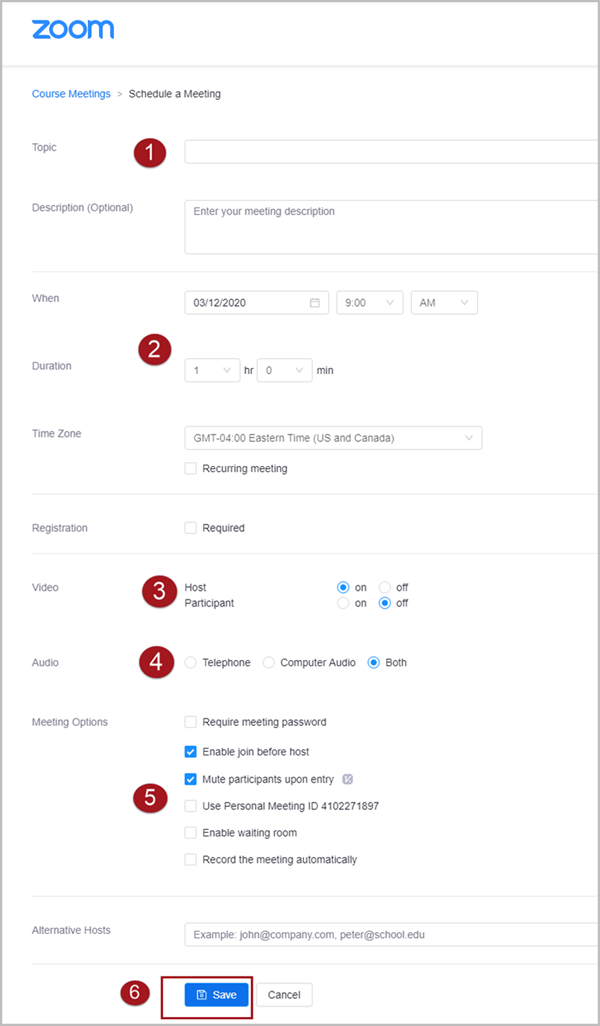Click the Save button
Viewport: 600px width, 1026px height.
[x=217, y=995]
